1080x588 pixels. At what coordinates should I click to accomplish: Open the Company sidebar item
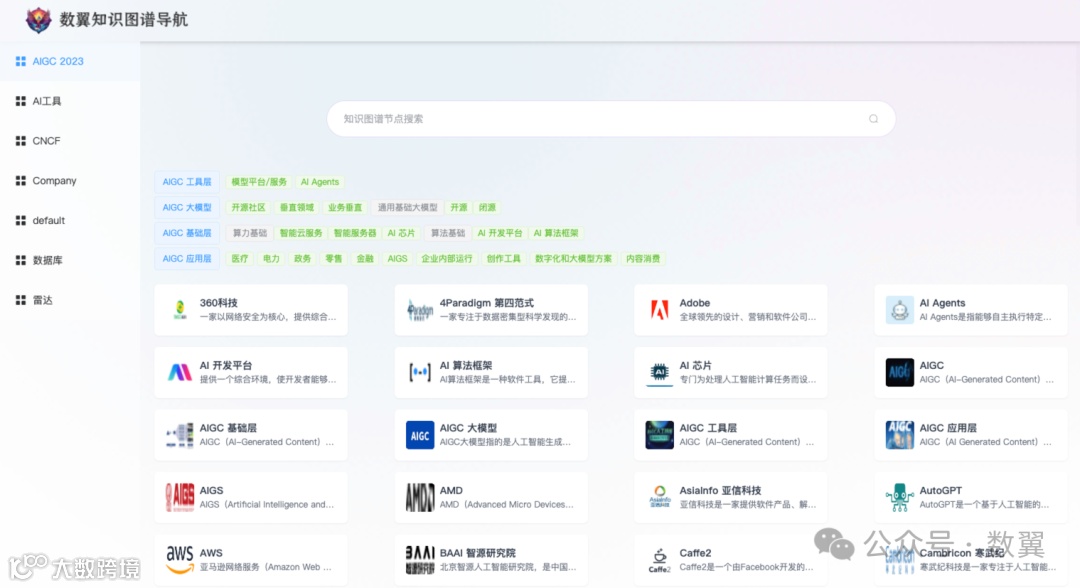click(70, 180)
